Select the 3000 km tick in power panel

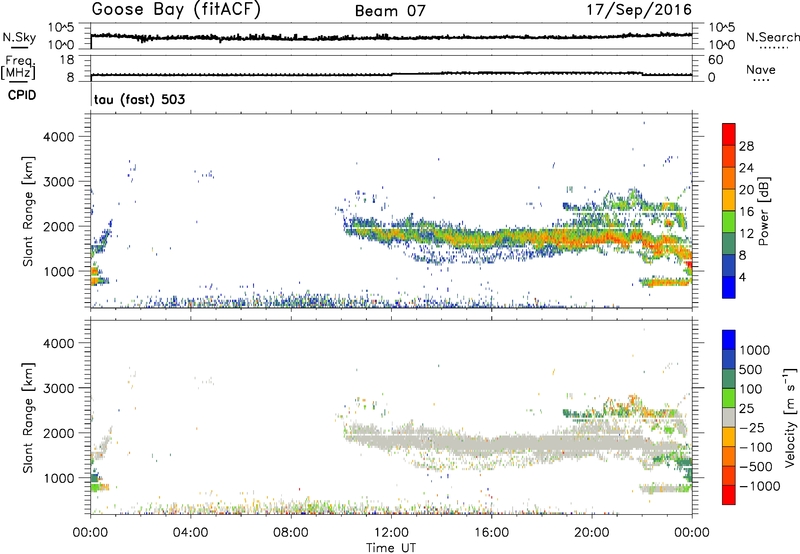tap(58, 182)
